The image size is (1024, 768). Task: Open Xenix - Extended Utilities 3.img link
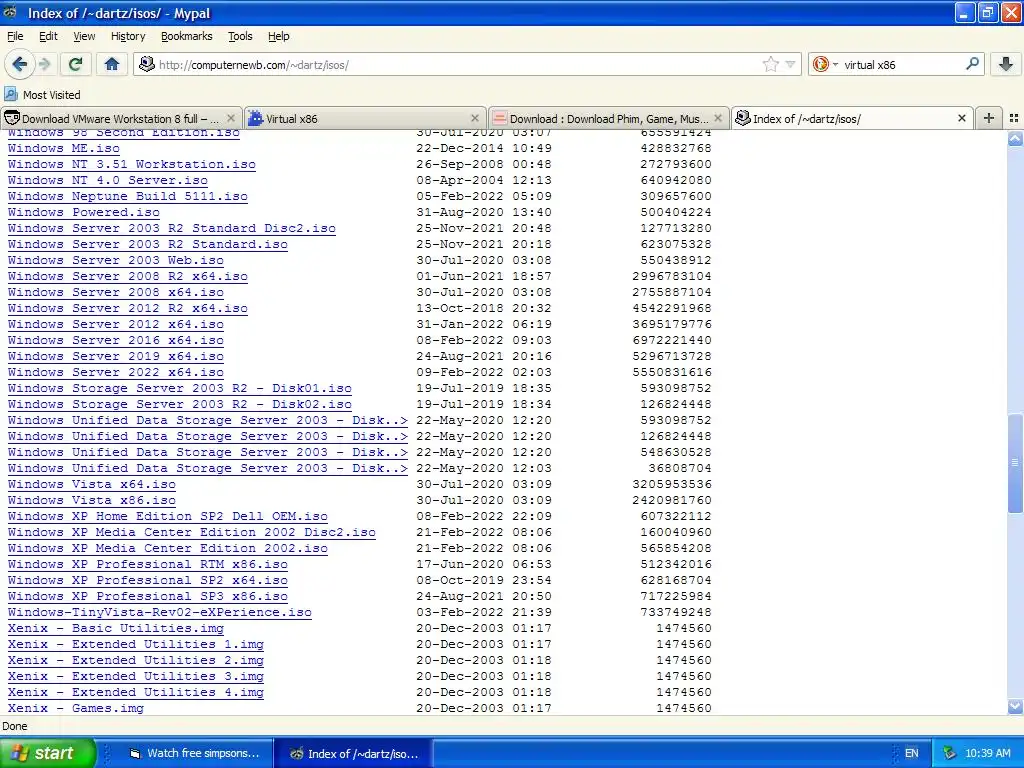tap(136, 676)
